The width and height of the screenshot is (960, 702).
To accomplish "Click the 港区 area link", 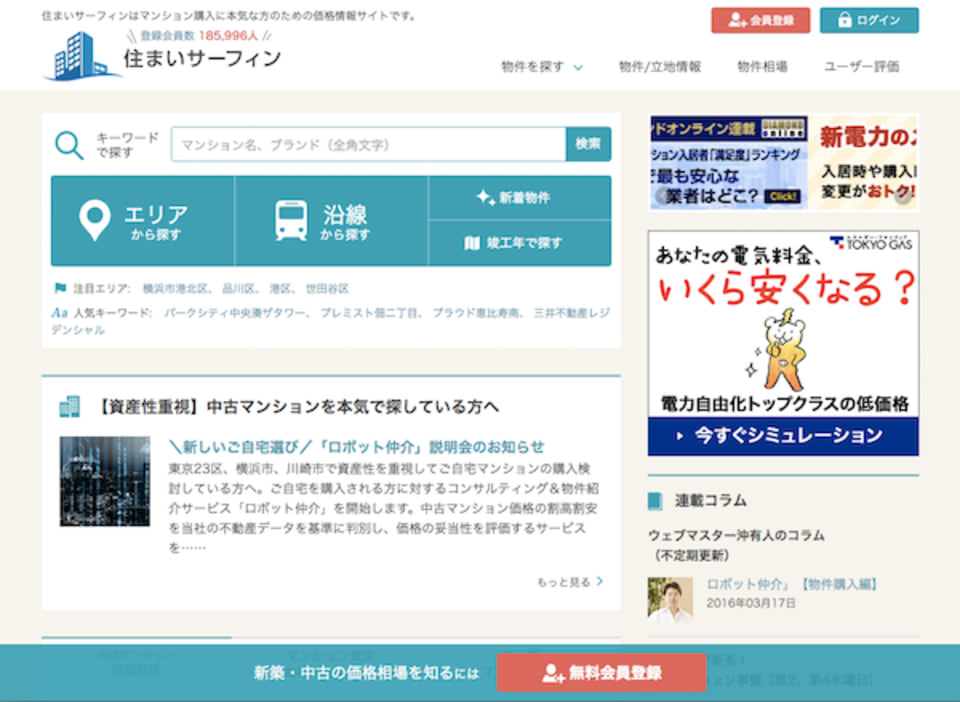I will tap(280, 288).
